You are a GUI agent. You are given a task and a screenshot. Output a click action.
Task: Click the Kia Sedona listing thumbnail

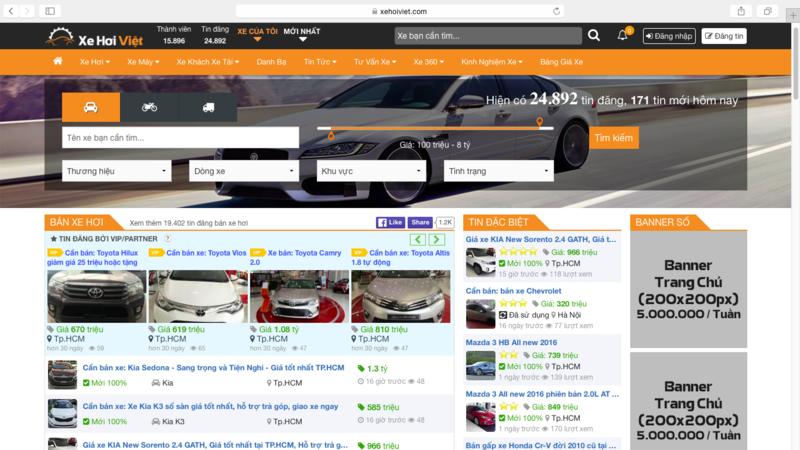click(62, 374)
